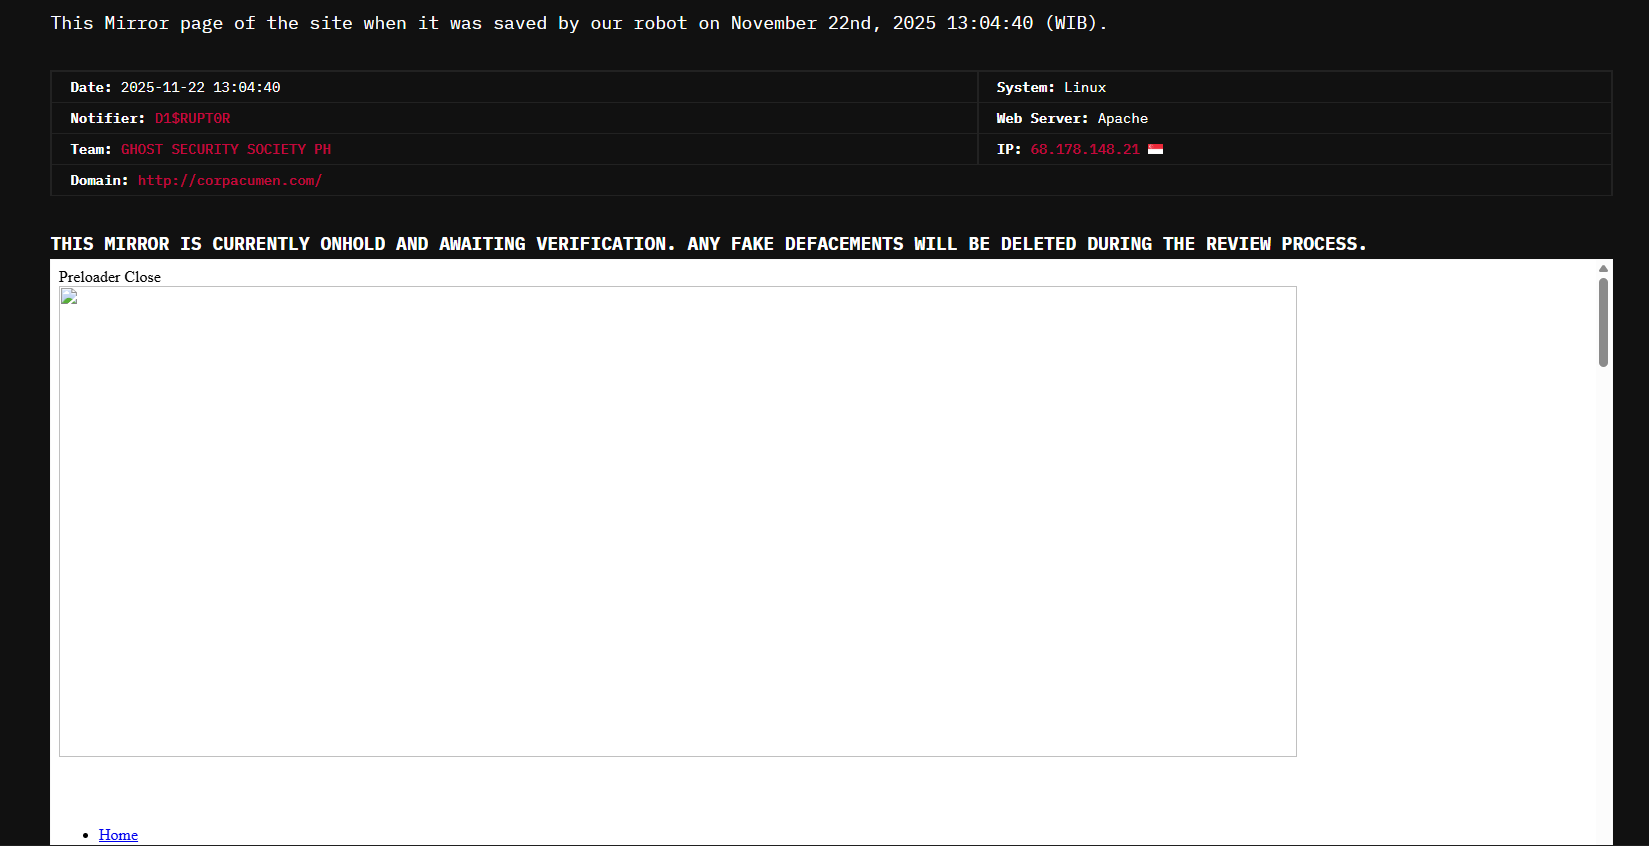Click the System value Linux
This screenshot has height=846, width=1649.
point(1084,87)
